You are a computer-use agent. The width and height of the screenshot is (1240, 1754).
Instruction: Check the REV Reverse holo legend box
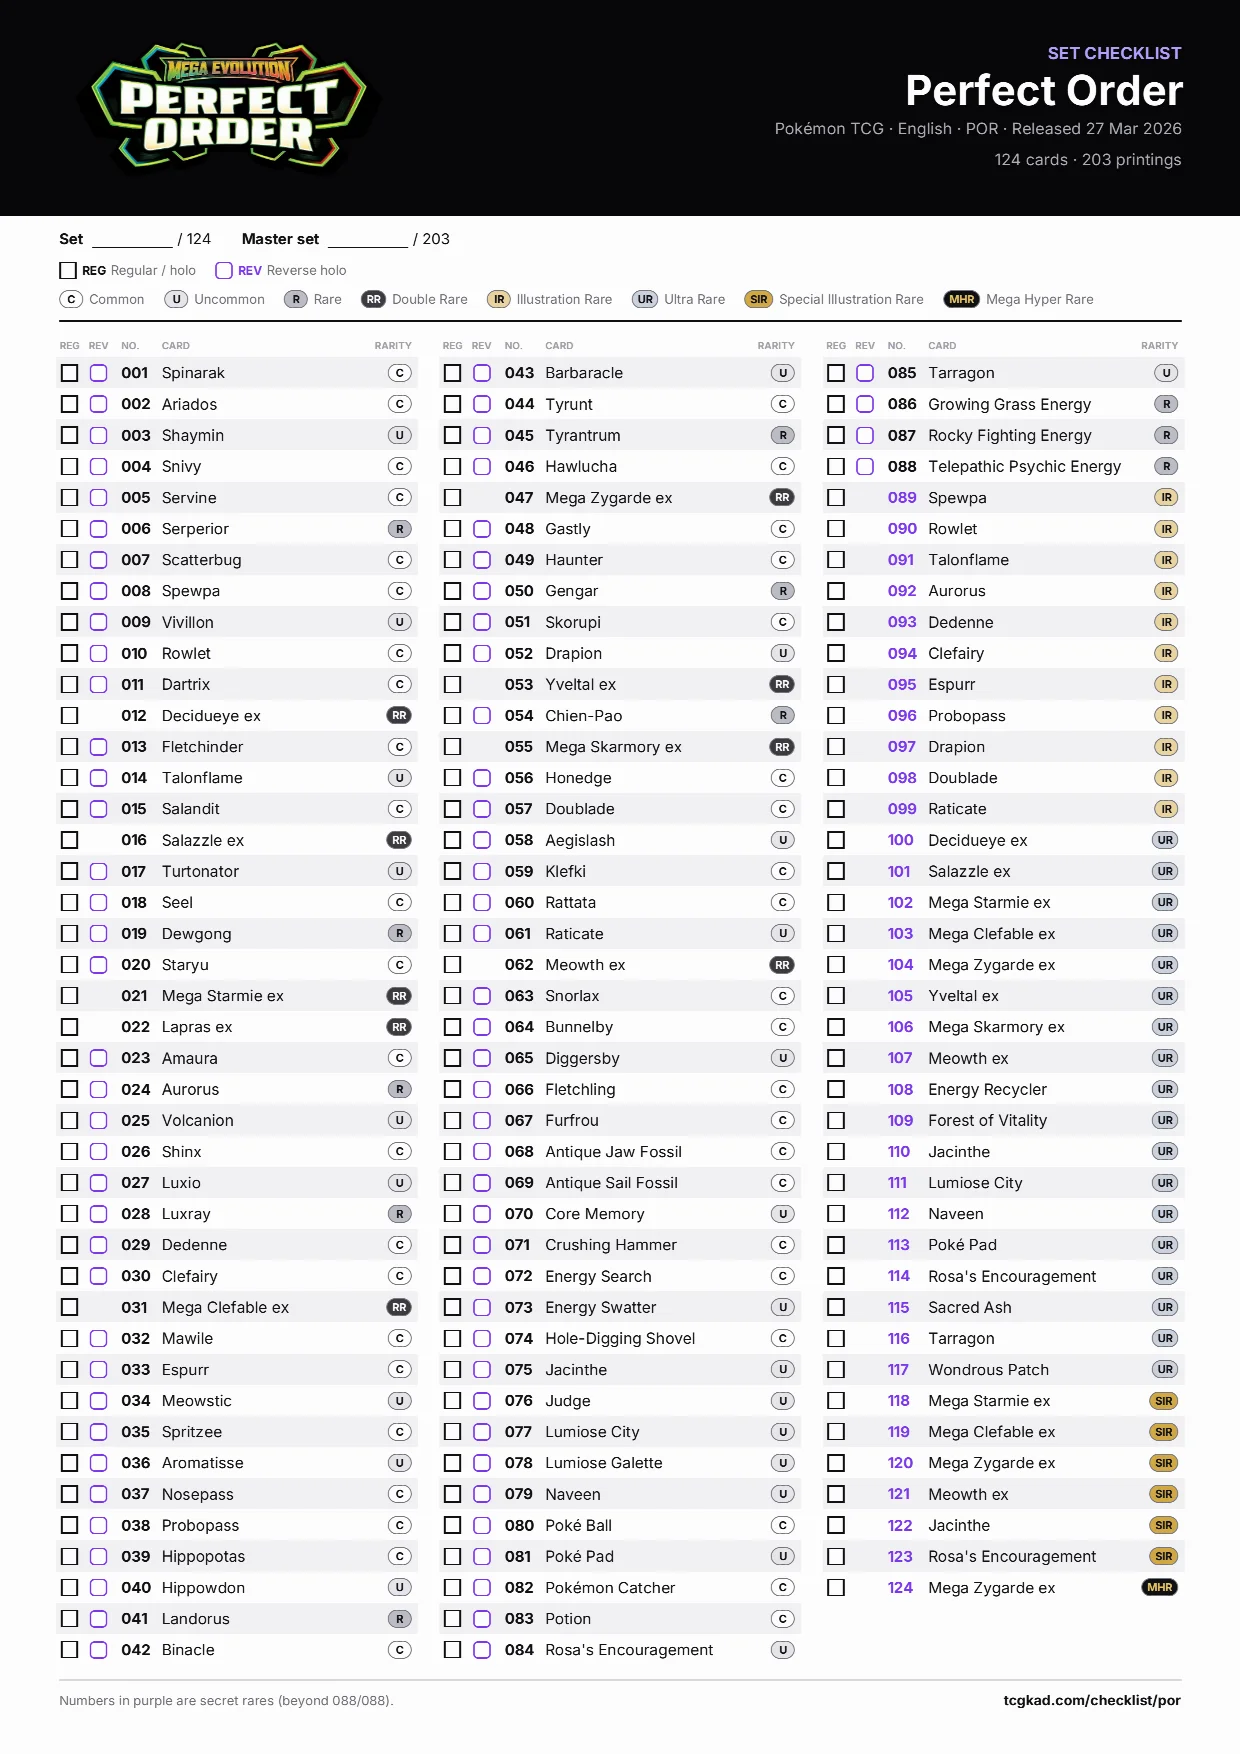[224, 270]
